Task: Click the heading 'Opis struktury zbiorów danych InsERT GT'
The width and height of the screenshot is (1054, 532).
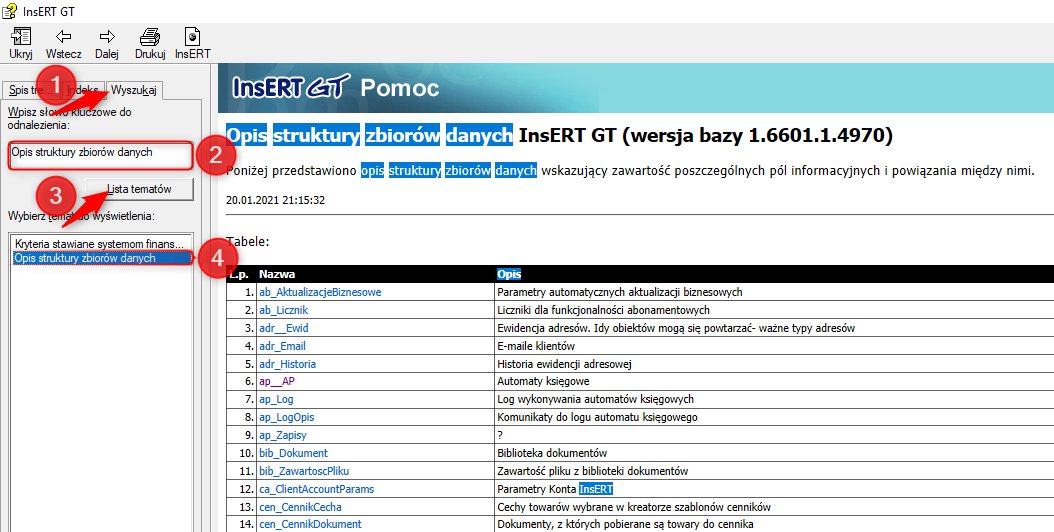Action: point(559,136)
